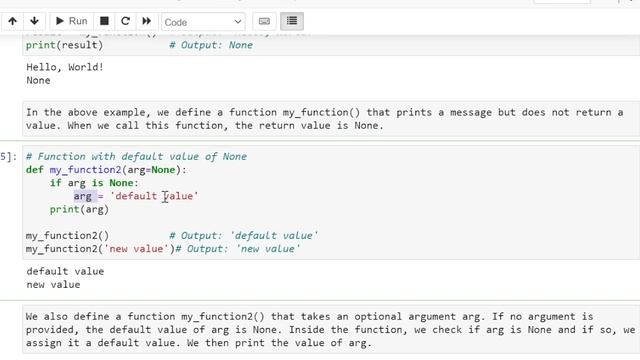
Task: Move the selected cell down
Action: tap(34, 21)
